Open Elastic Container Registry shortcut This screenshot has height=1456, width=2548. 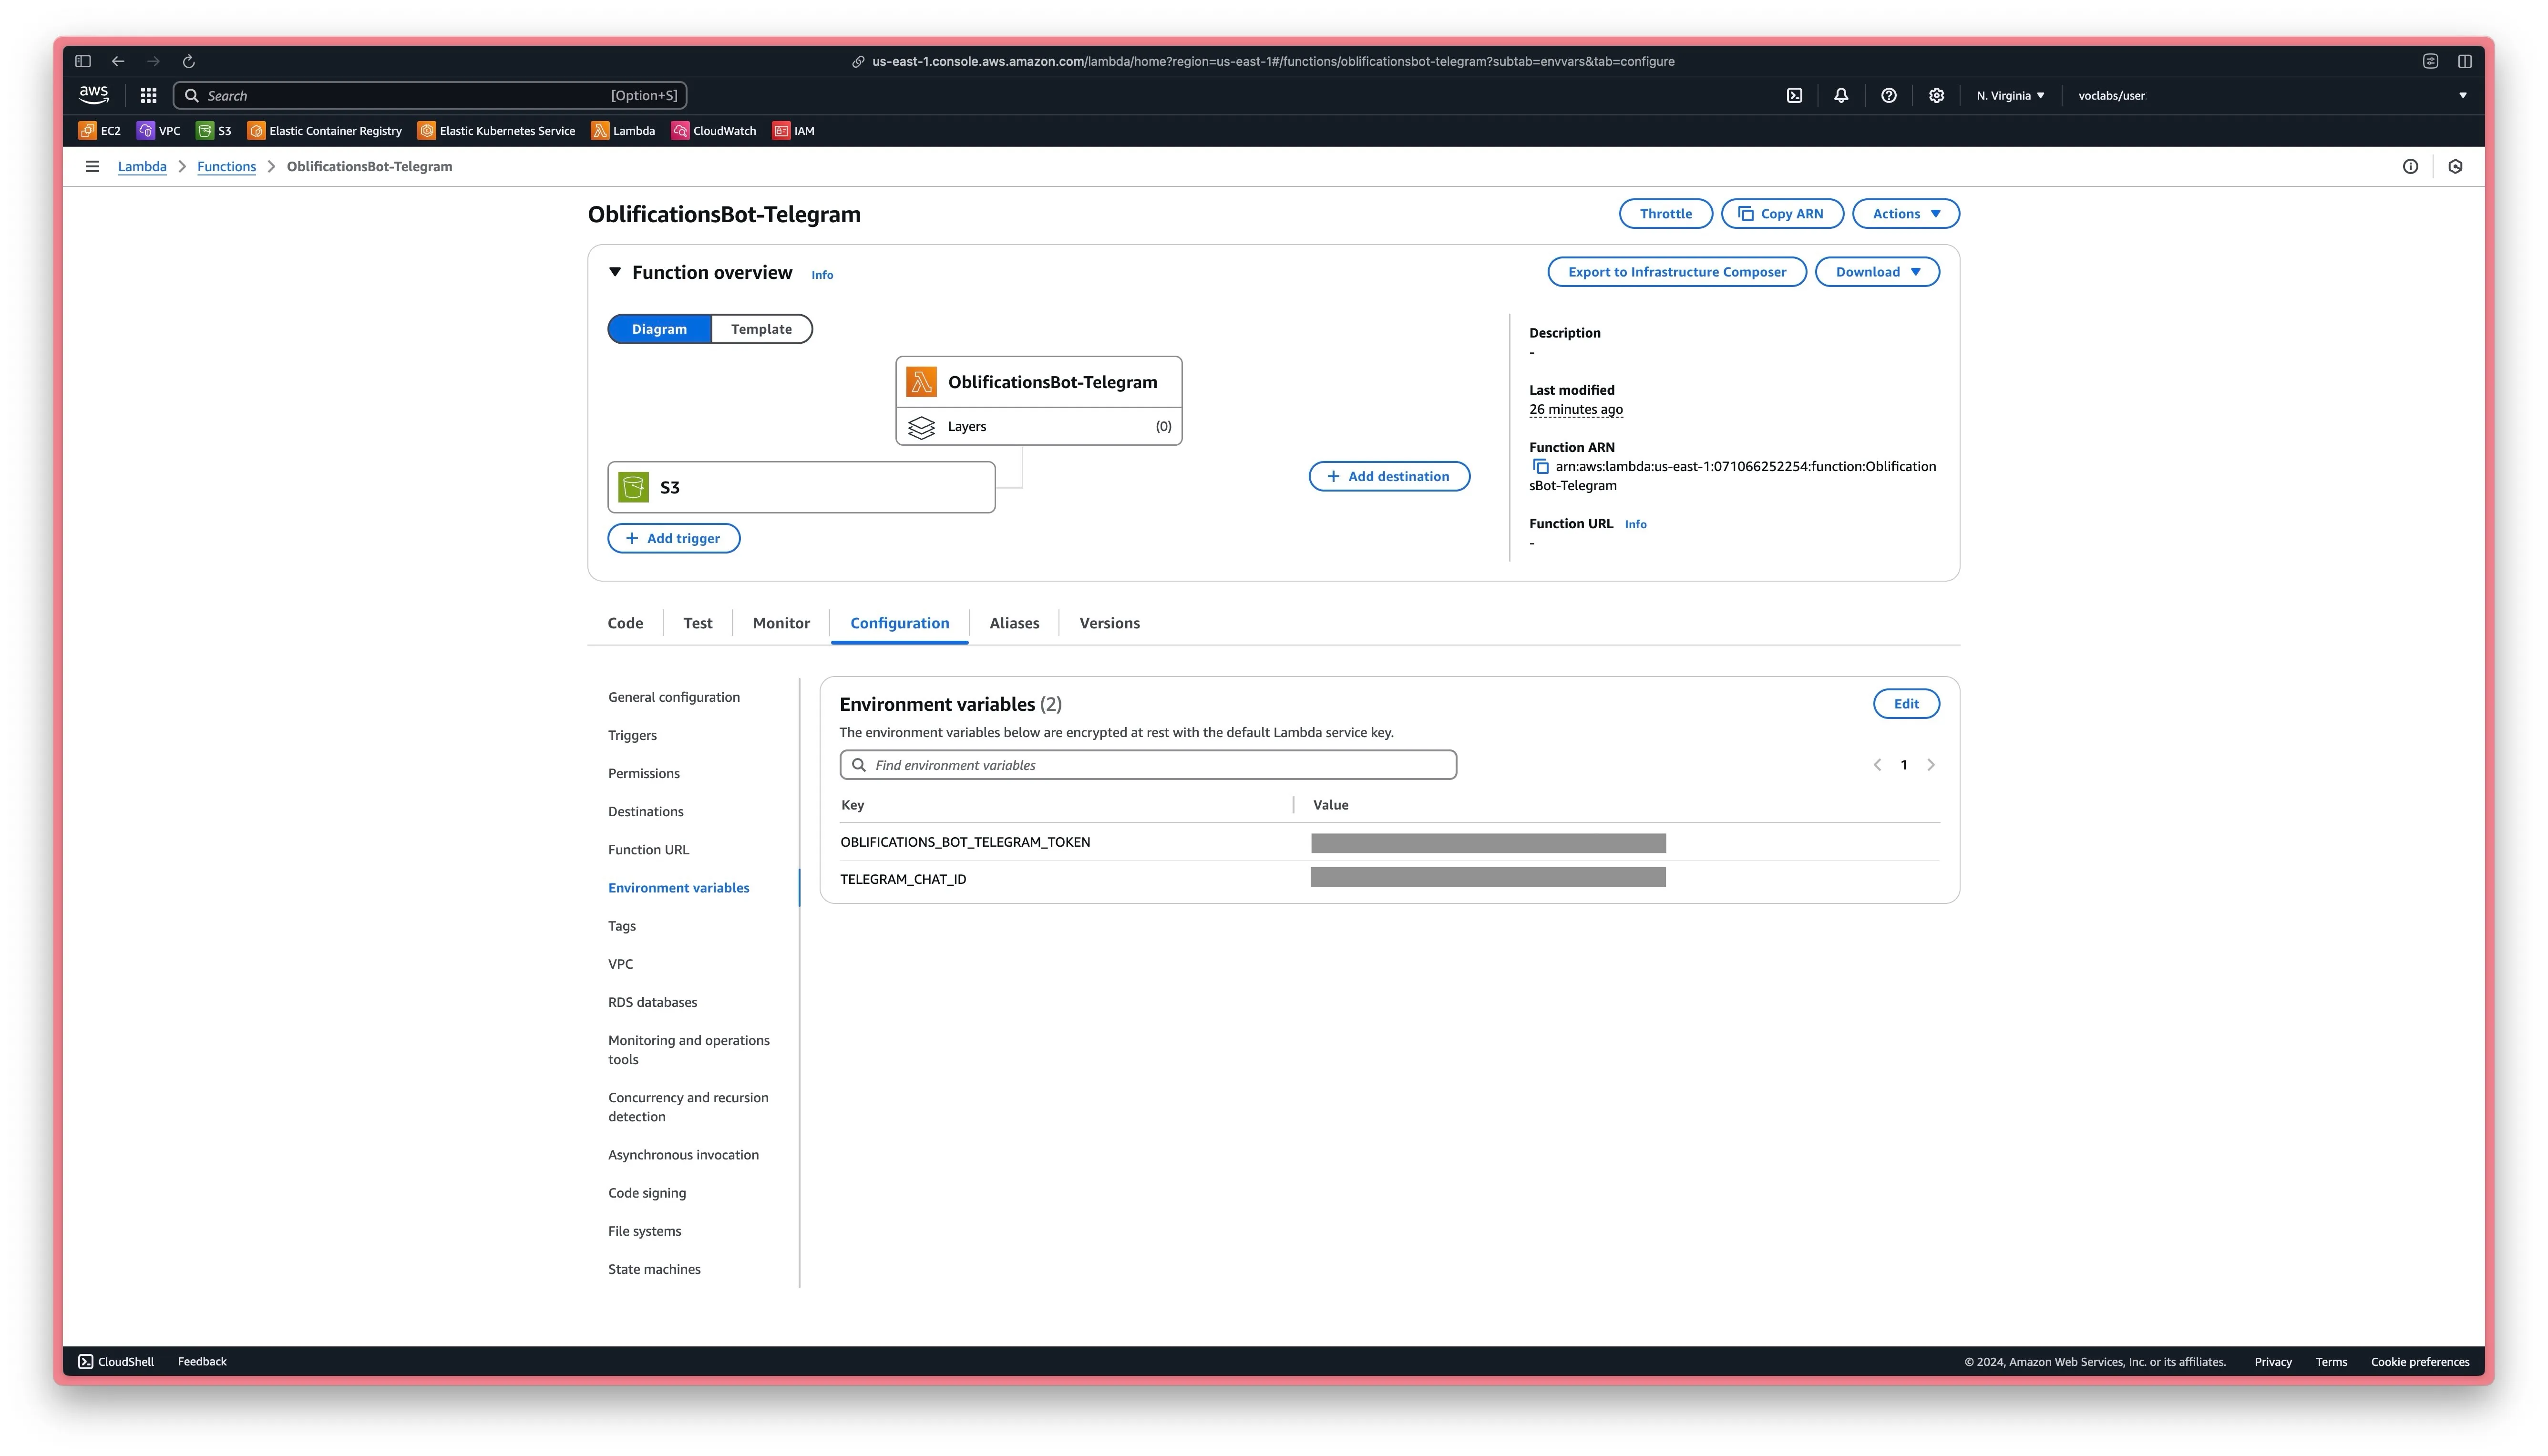[325, 130]
